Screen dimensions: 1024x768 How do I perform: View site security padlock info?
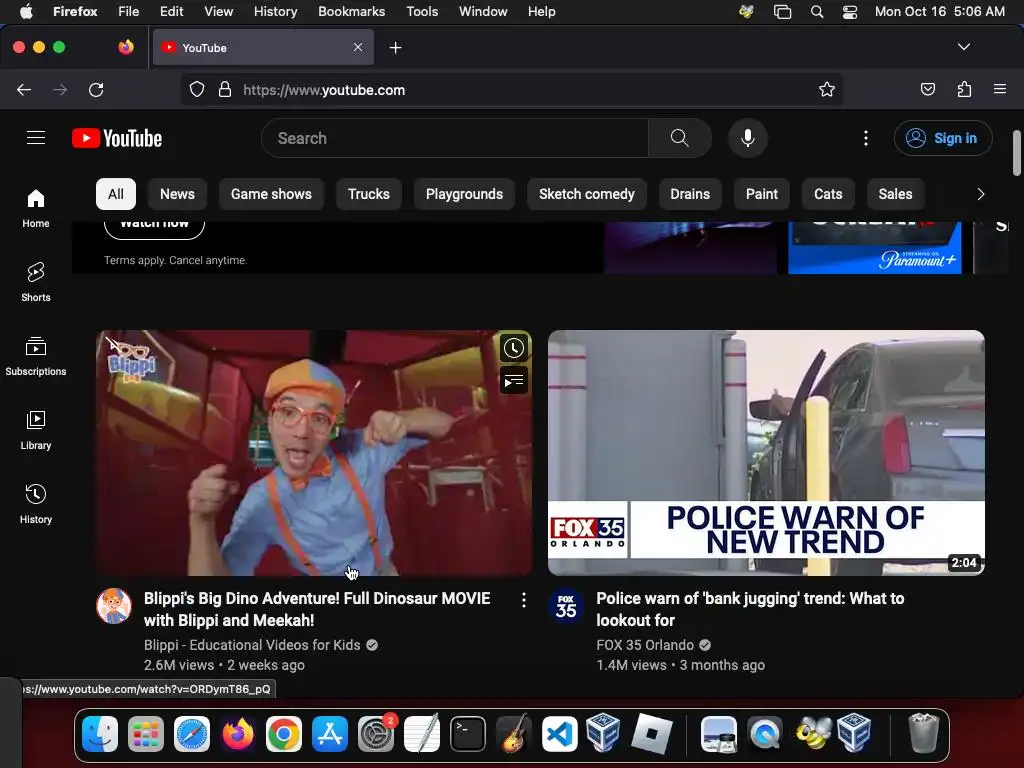225,89
